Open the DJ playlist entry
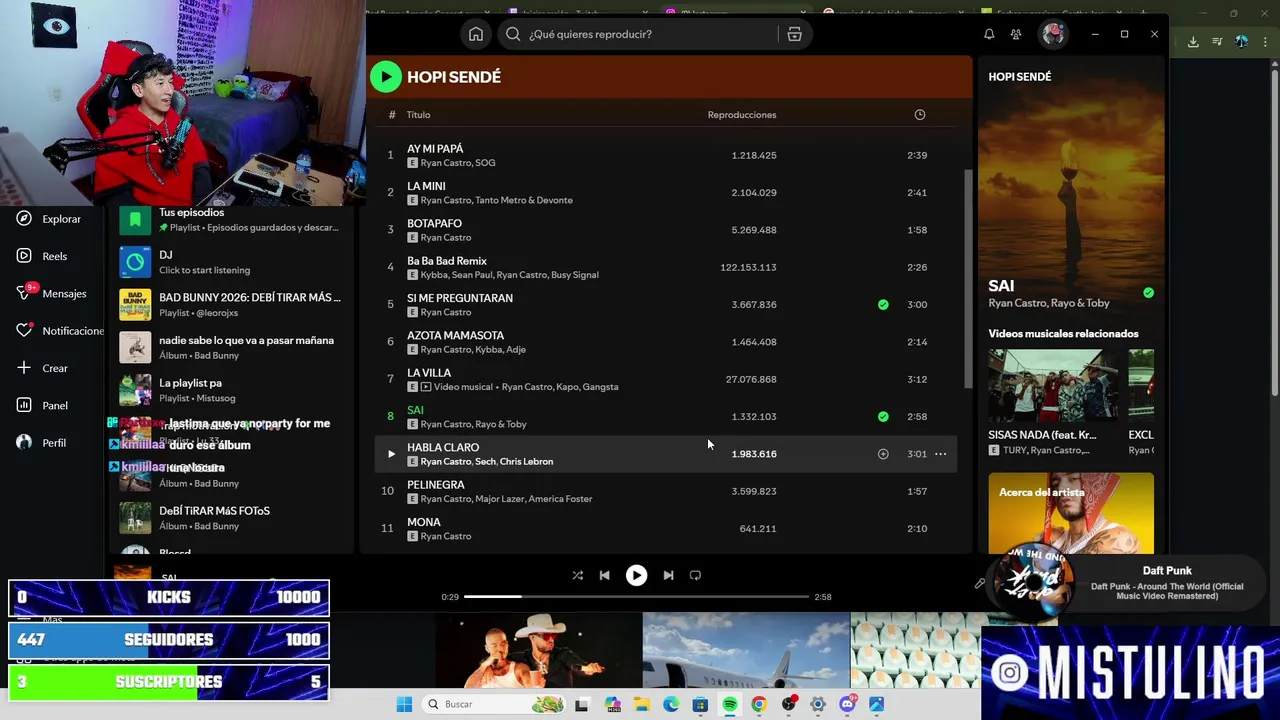The height and width of the screenshot is (720, 1280). pyautogui.click(x=230, y=262)
